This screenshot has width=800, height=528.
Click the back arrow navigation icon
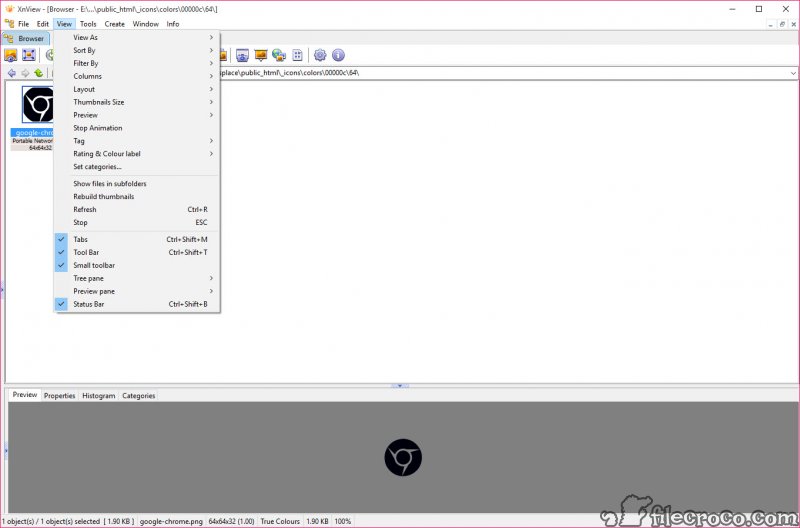coord(11,73)
